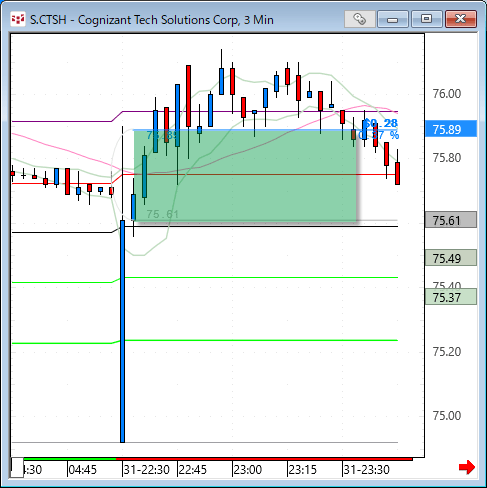The image size is (487, 488).
Task: Click the 76.00 price axis value
Action: click(x=447, y=94)
